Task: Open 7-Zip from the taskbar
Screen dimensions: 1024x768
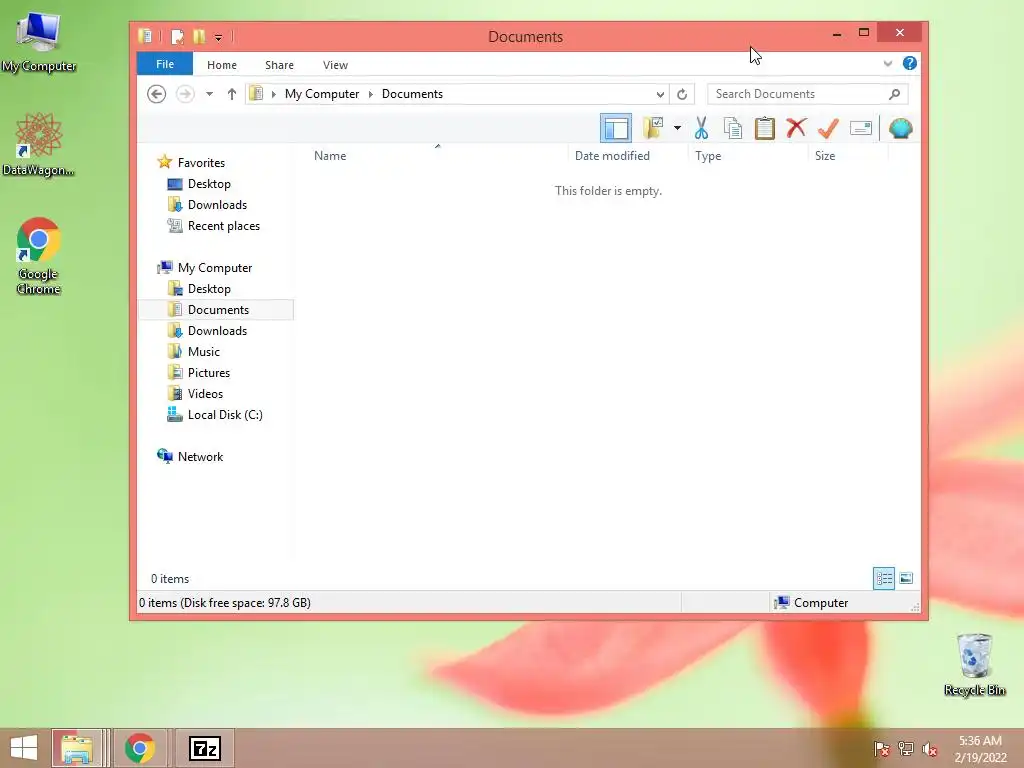Action: point(204,748)
